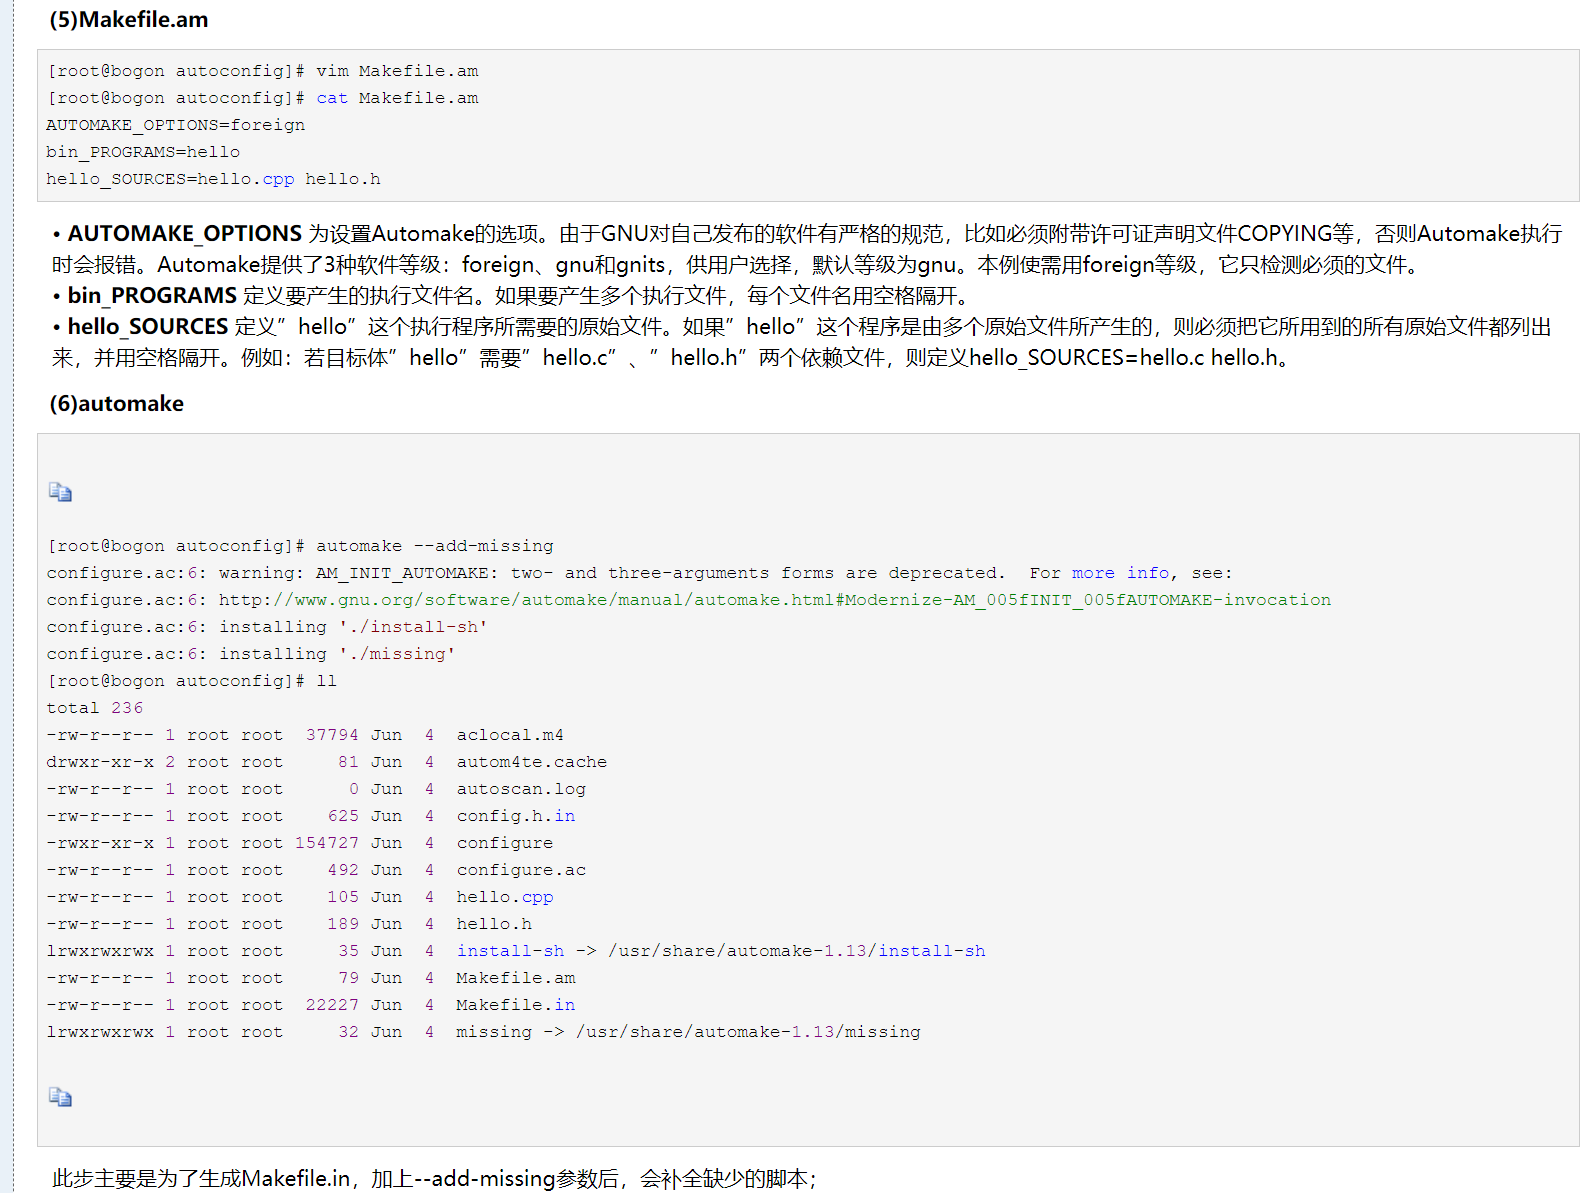Click the configure file name in listing

point(505,843)
